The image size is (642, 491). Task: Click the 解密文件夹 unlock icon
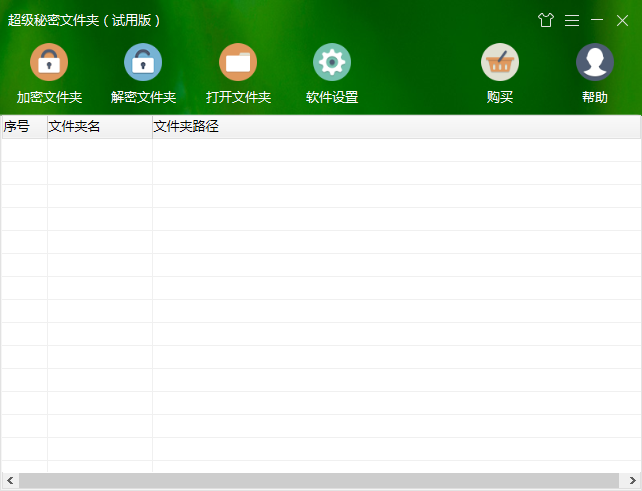pos(143,62)
